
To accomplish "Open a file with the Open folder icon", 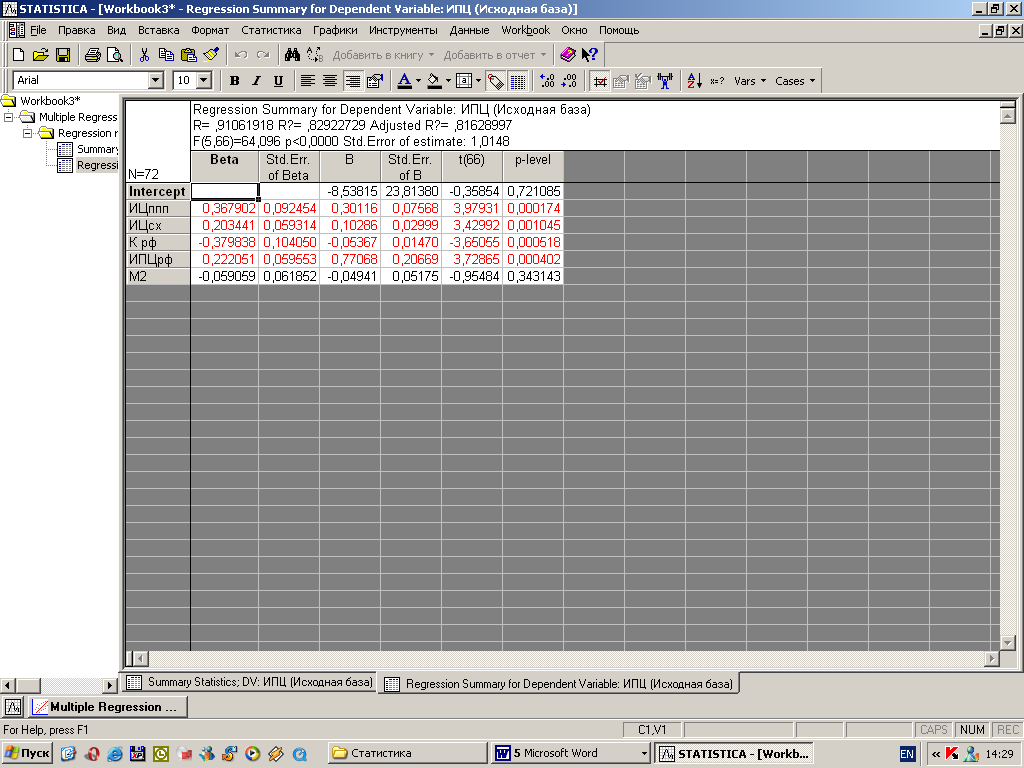I will click(x=40, y=55).
